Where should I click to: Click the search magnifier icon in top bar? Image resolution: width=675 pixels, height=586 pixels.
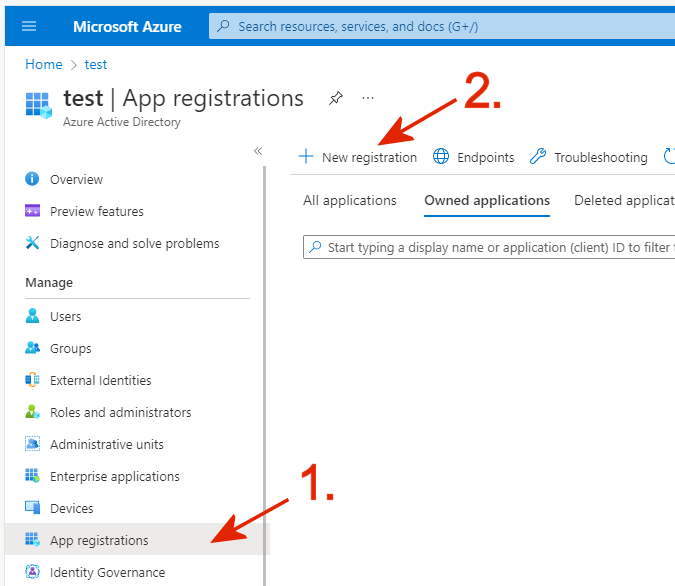[x=223, y=26]
